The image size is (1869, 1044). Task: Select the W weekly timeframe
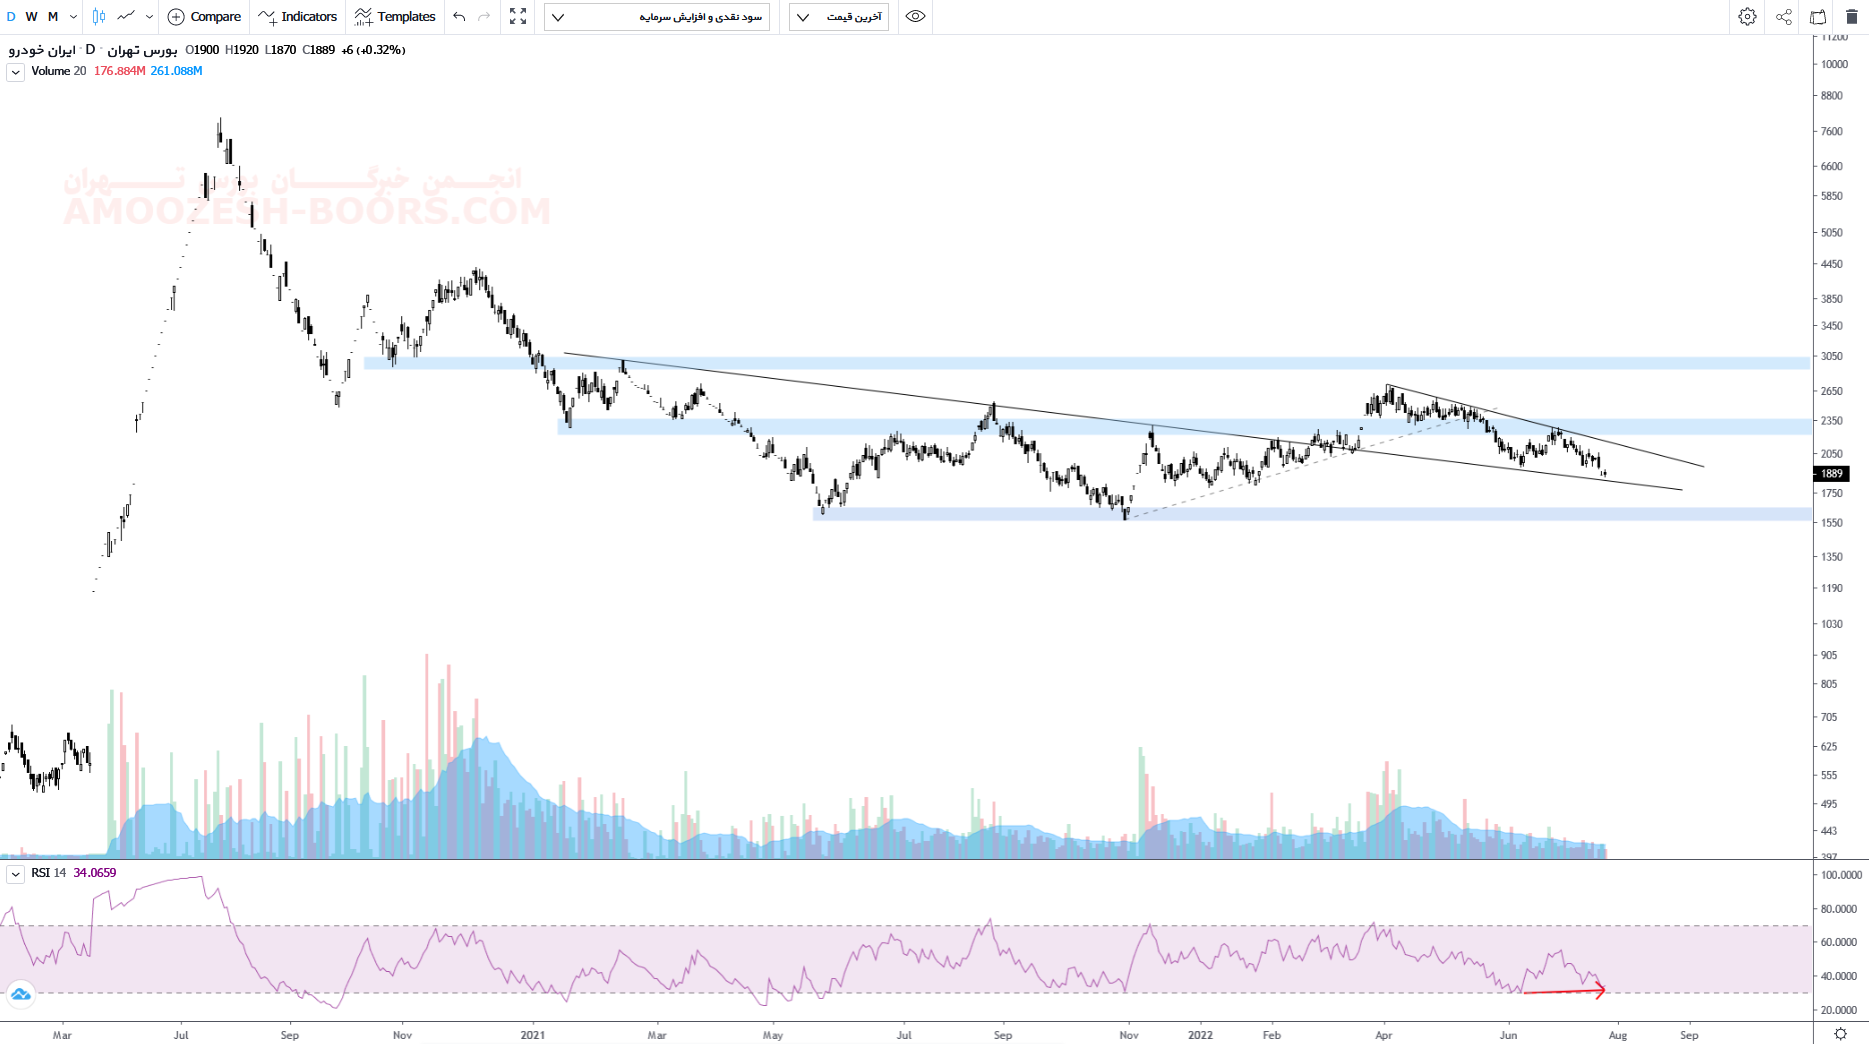coord(32,16)
